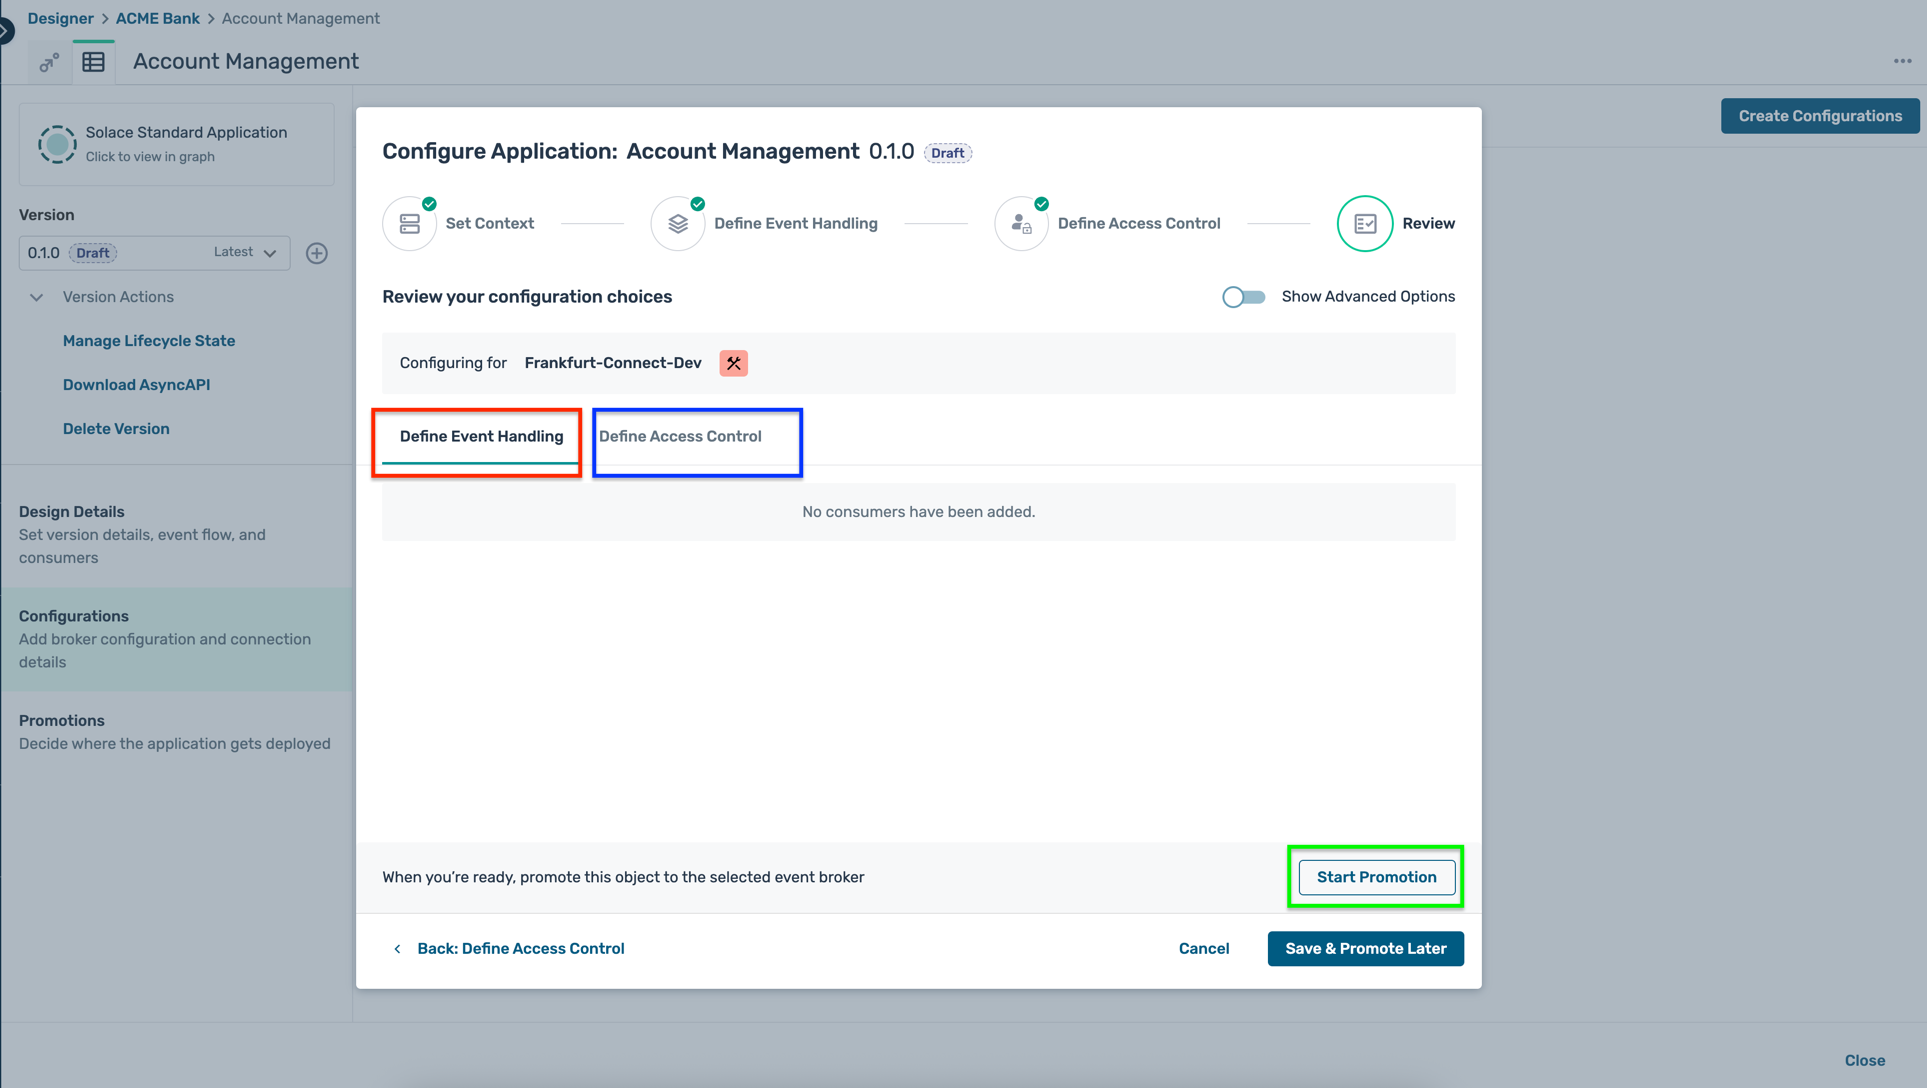Switch to the table view icon

point(94,61)
